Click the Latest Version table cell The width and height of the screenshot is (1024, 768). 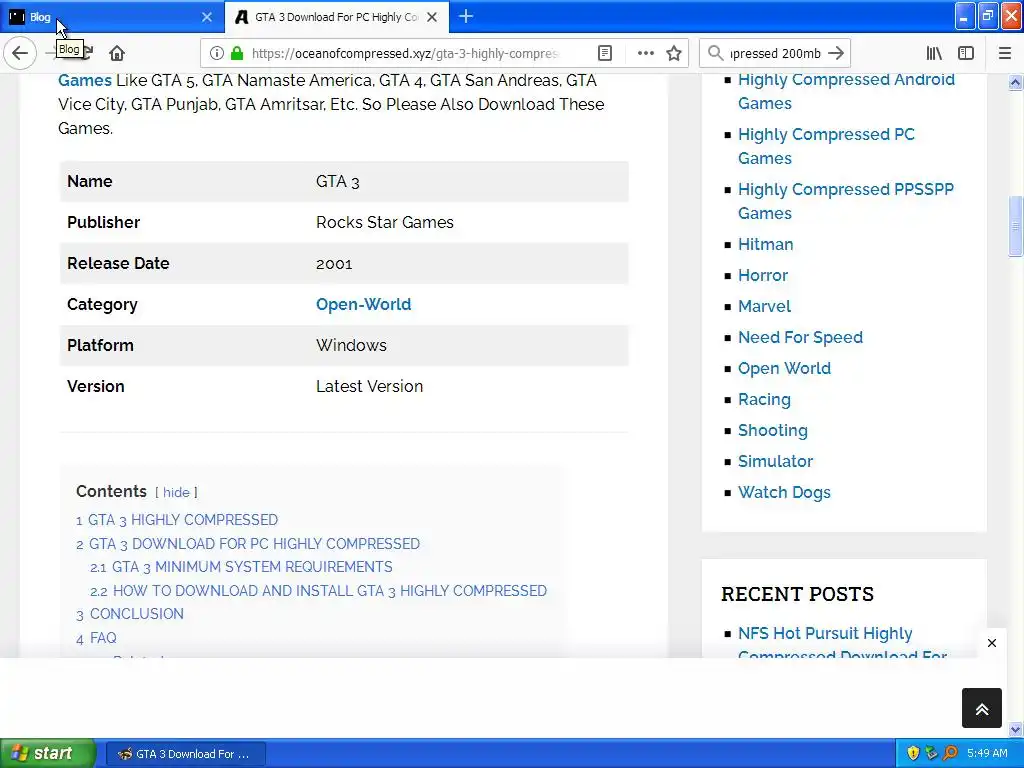point(370,387)
